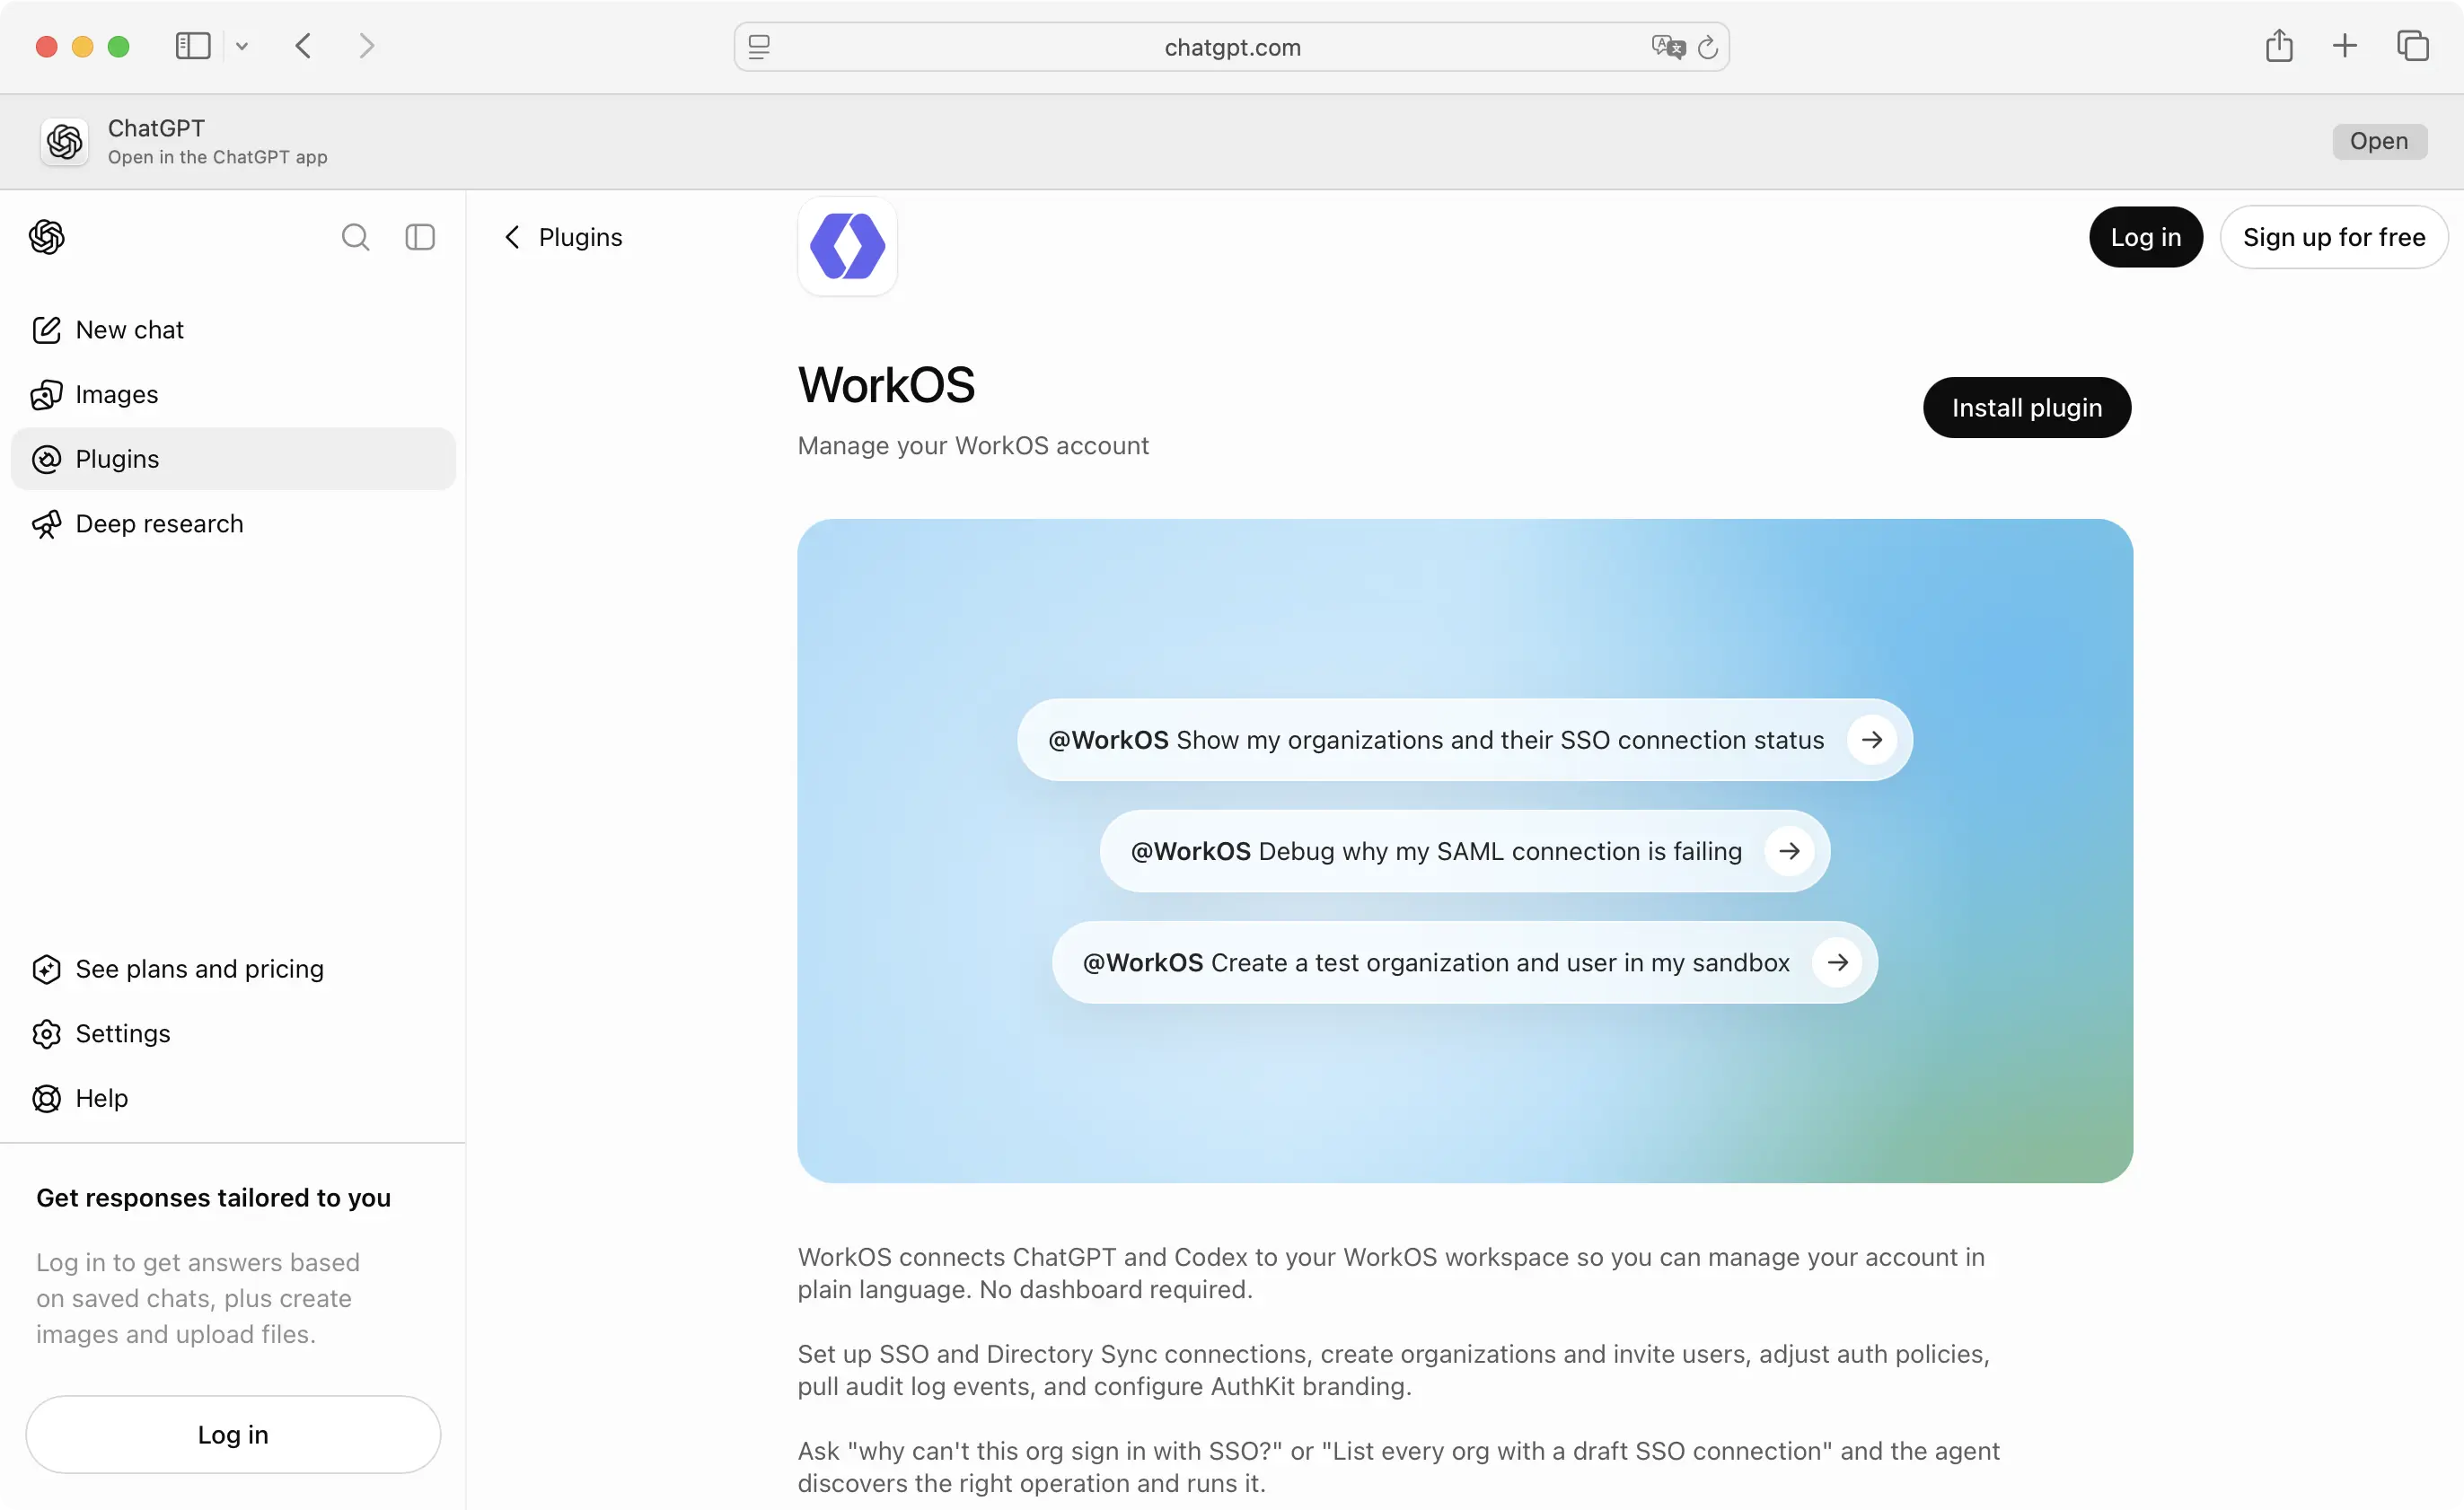Click arrow on sandbox test organization prompt

pos(1837,962)
